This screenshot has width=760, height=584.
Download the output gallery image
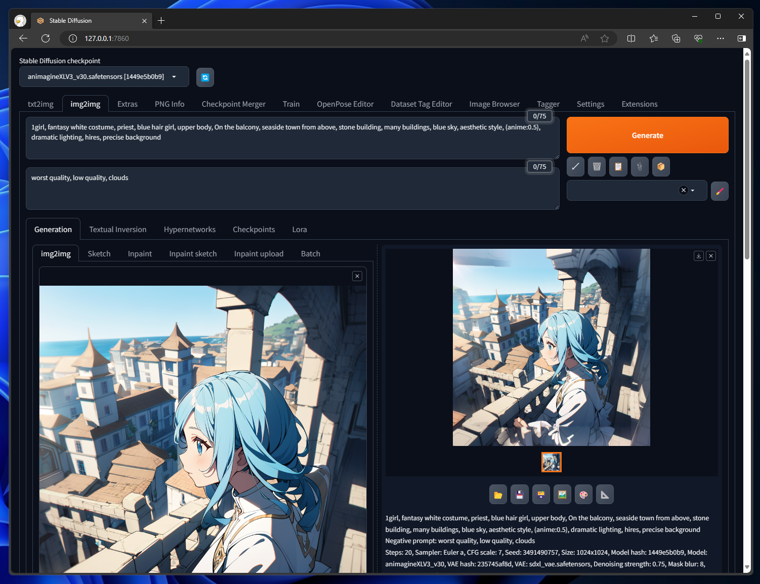tap(698, 256)
